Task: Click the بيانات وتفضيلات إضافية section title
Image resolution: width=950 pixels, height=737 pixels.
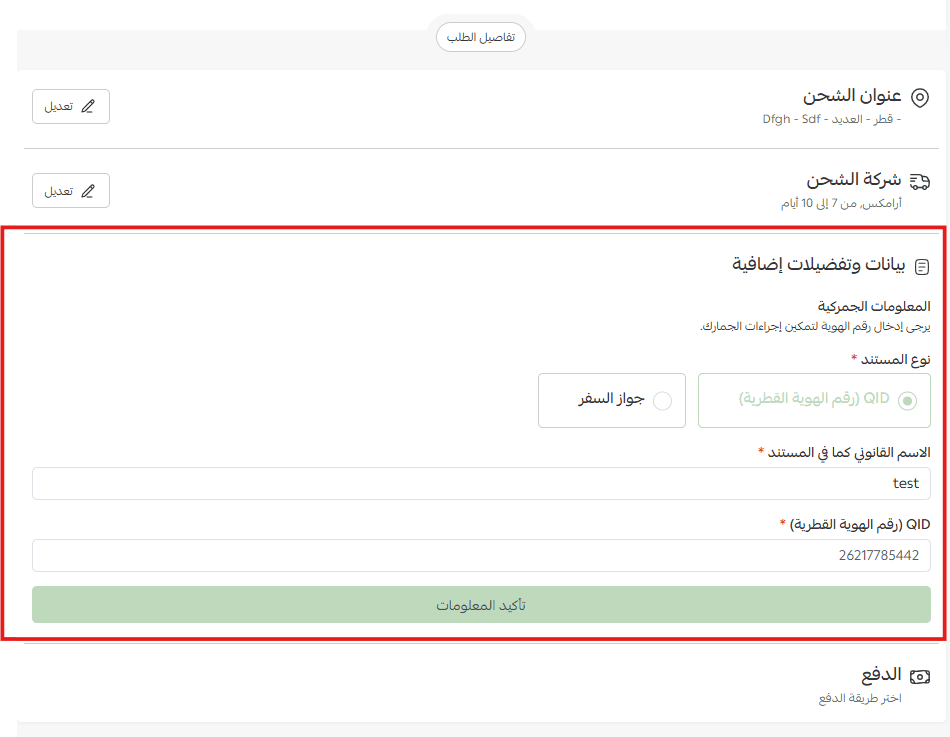Action: tap(818, 265)
